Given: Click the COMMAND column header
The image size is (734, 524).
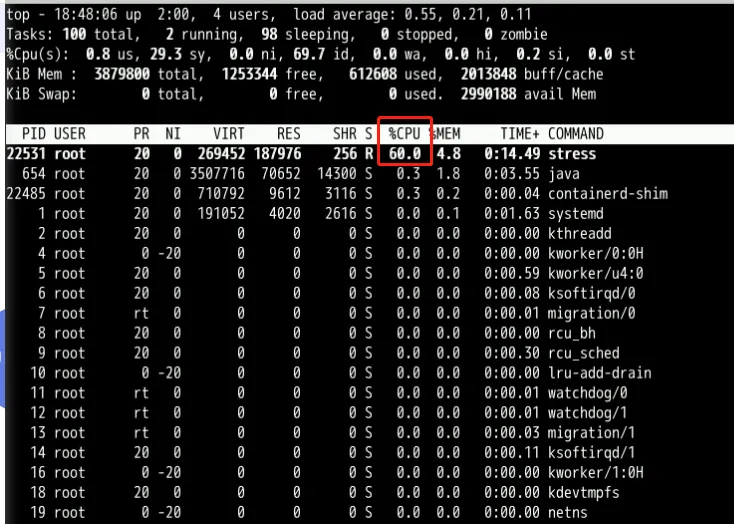Looking at the screenshot, I should click(575, 134).
